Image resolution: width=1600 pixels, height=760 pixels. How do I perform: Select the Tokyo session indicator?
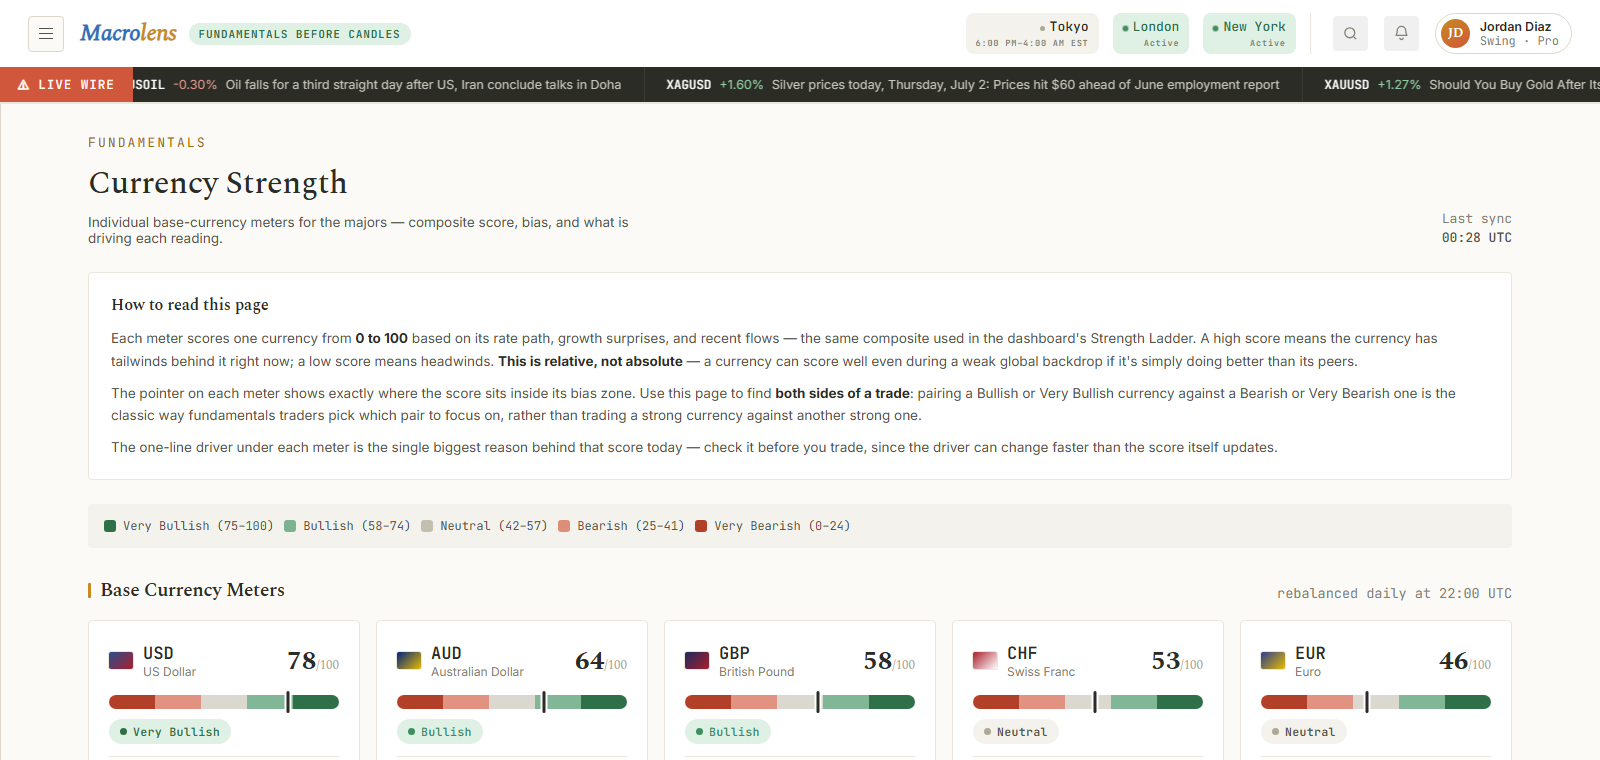(1032, 33)
